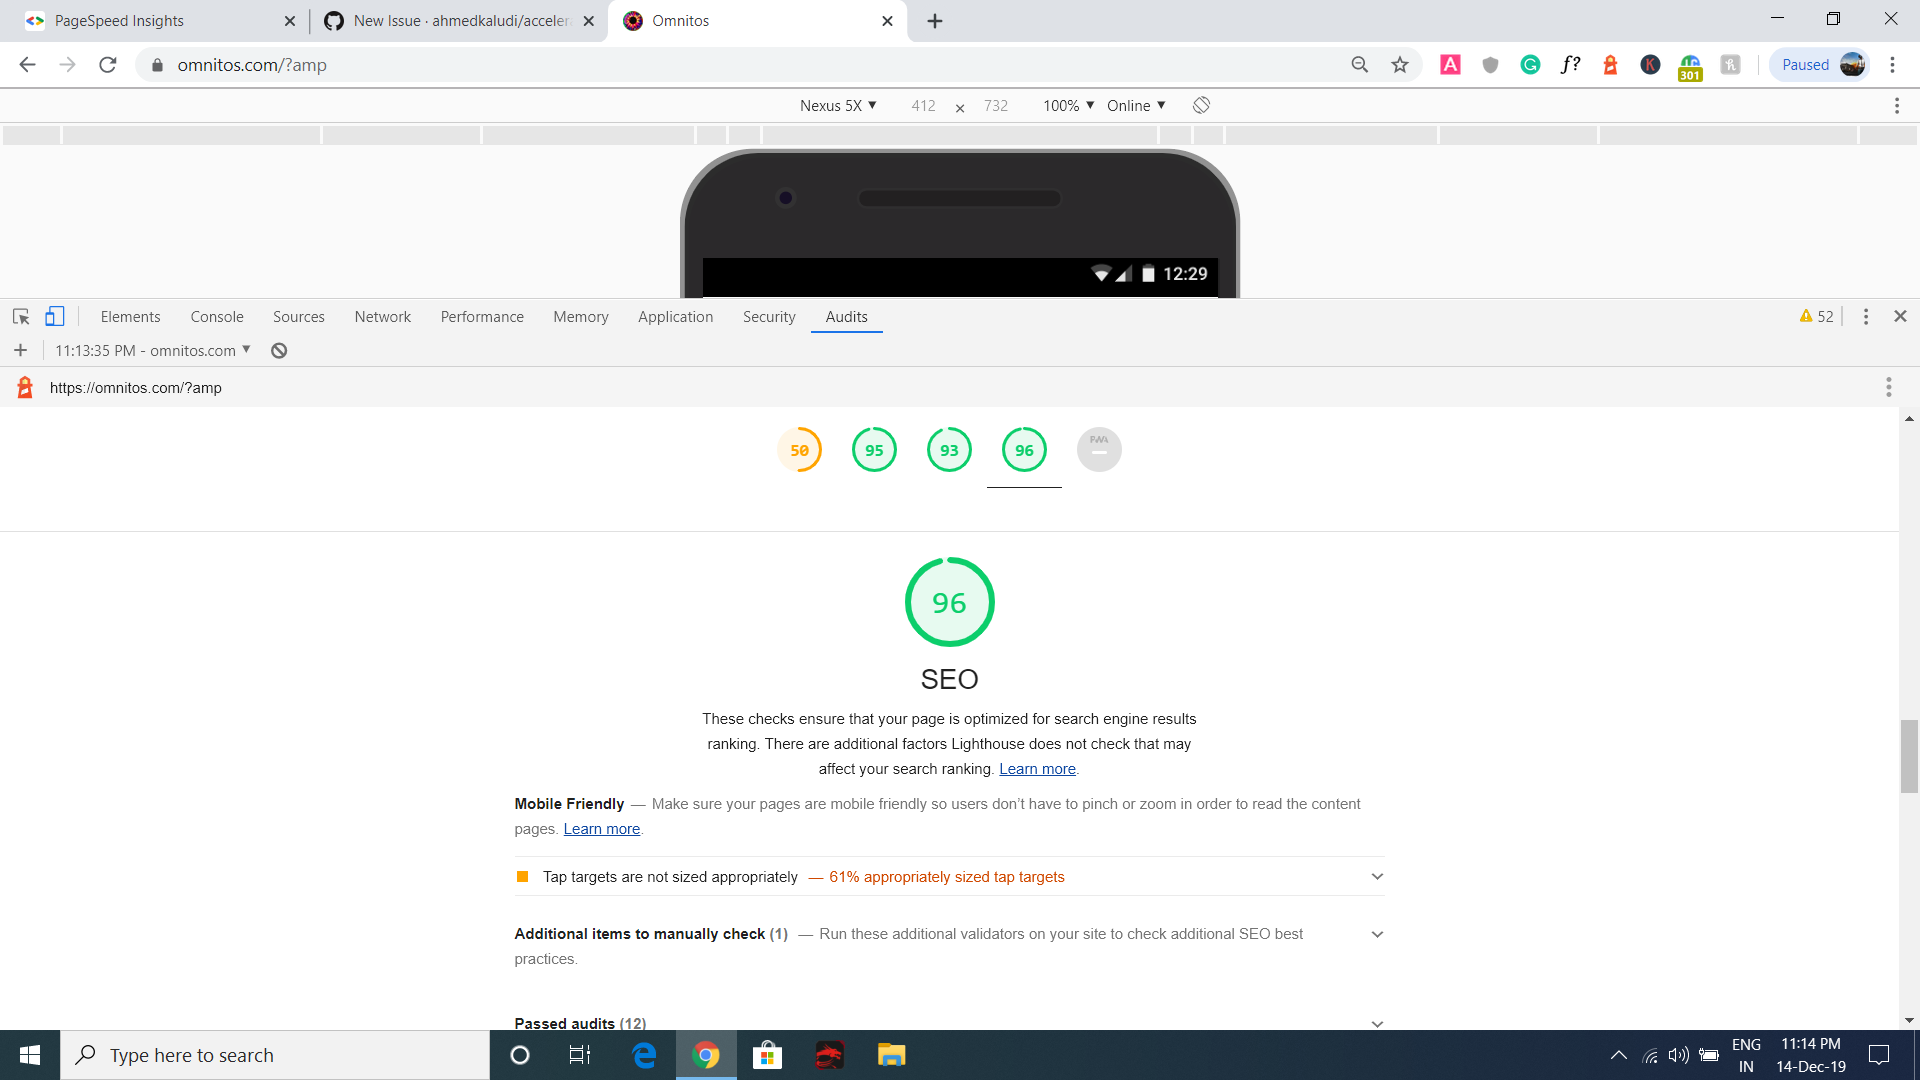Open the Lighthouse extension in the toolbar

1610,64
